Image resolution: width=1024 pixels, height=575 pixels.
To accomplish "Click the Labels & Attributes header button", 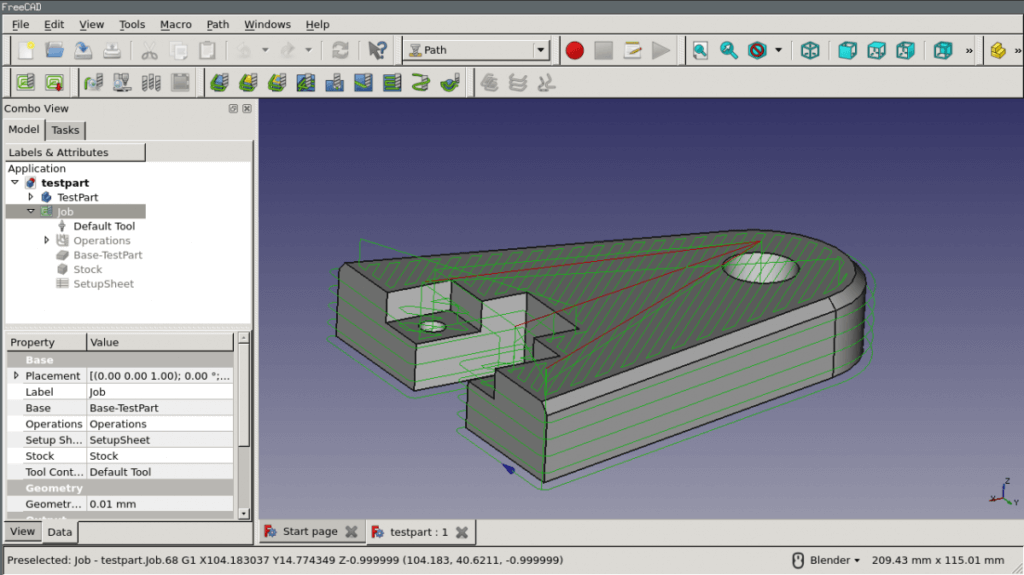I will [x=75, y=152].
